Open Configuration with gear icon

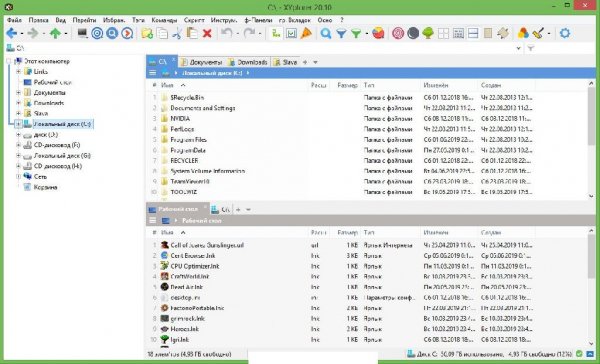[x=565, y=33]
